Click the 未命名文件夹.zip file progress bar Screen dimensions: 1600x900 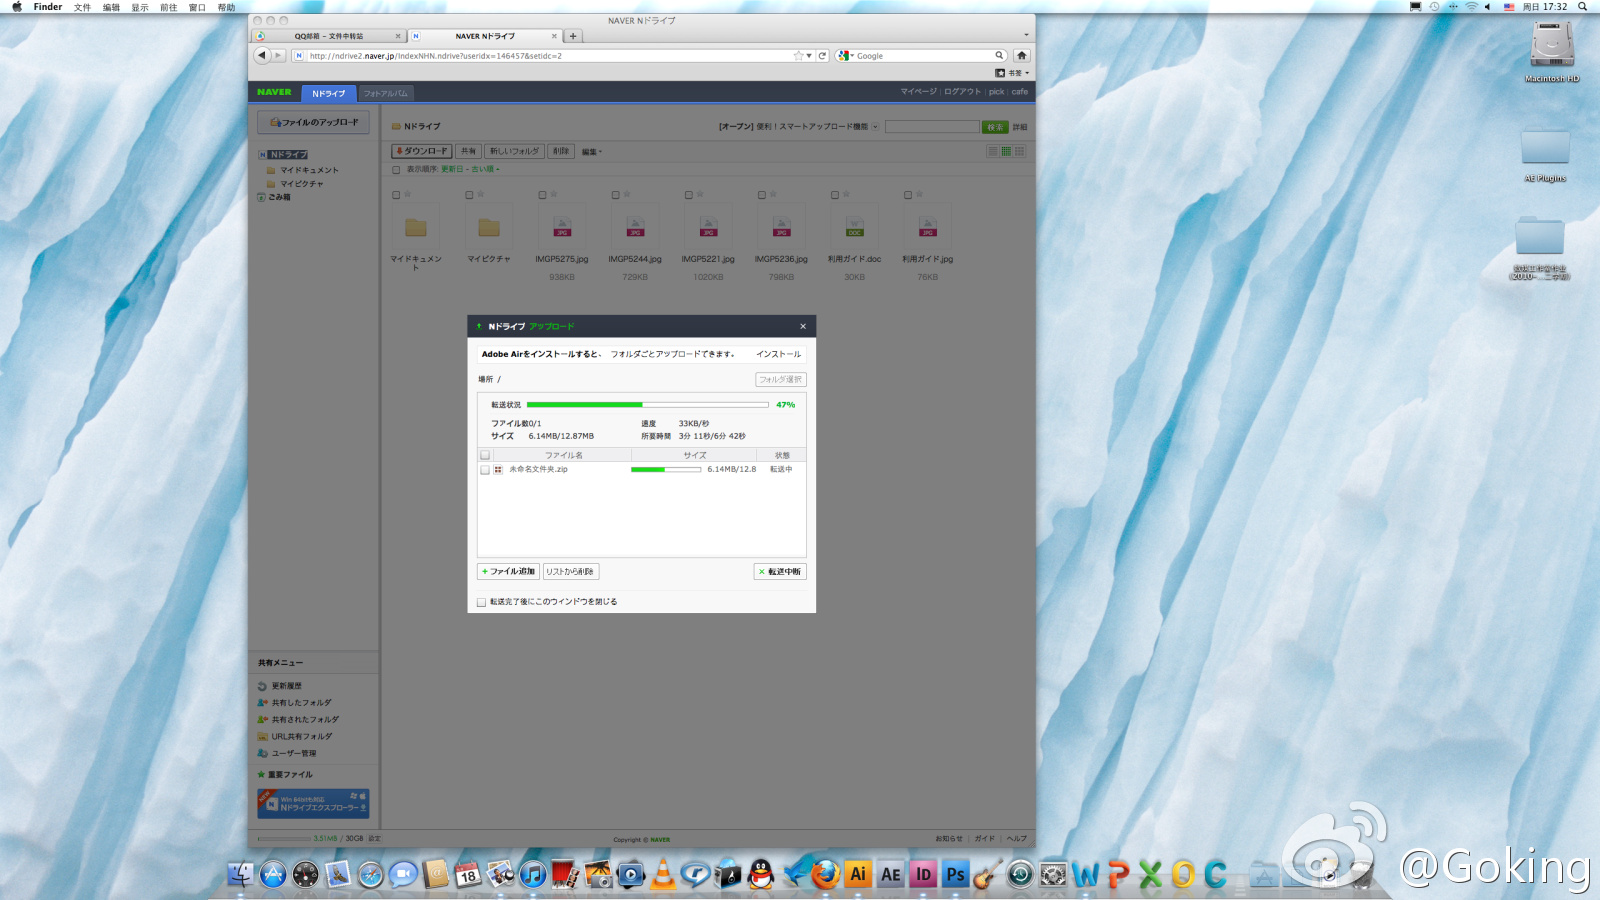tap(666, 469)
